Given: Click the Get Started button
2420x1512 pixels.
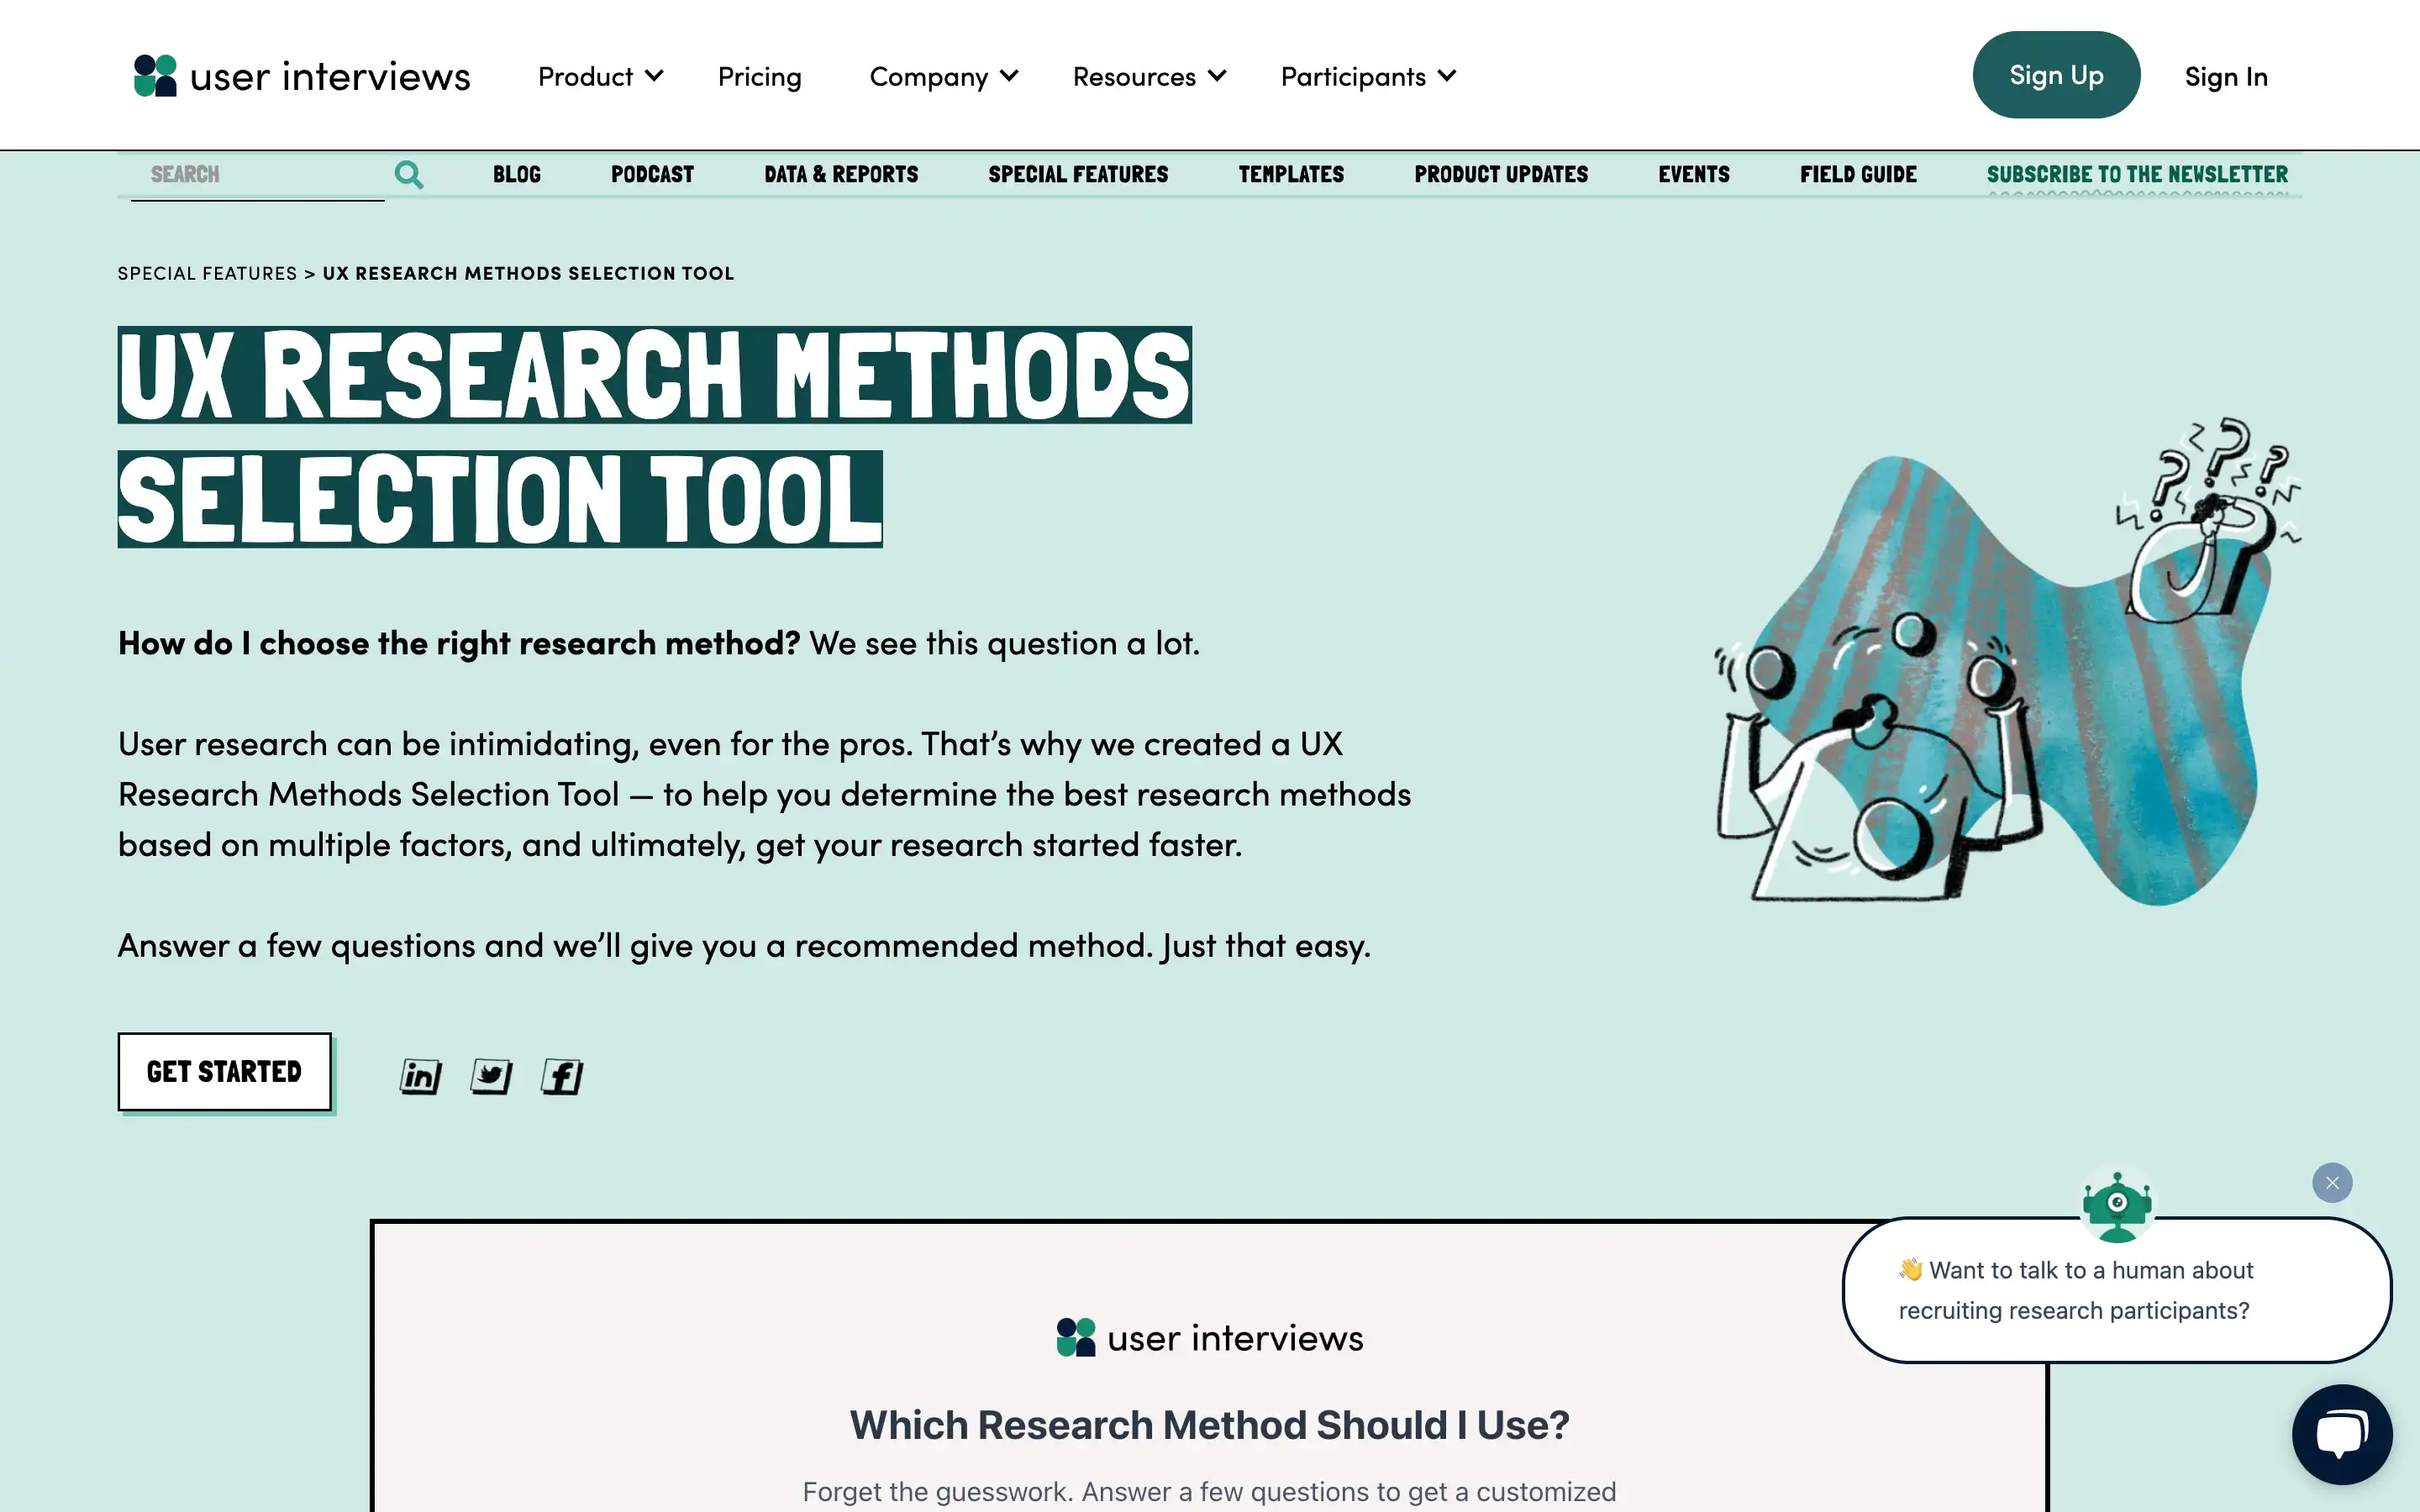Looking at the screenshot, I should pyautogui.click(x=224, y=1072).
